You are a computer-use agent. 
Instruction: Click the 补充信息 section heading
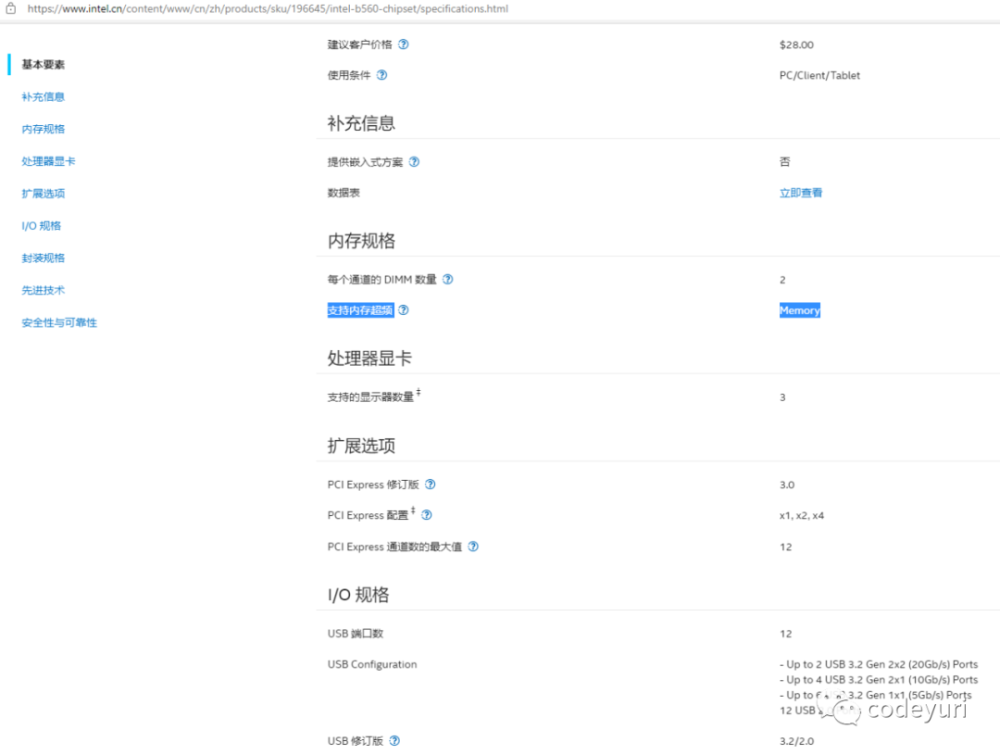(x=362, y=123)
